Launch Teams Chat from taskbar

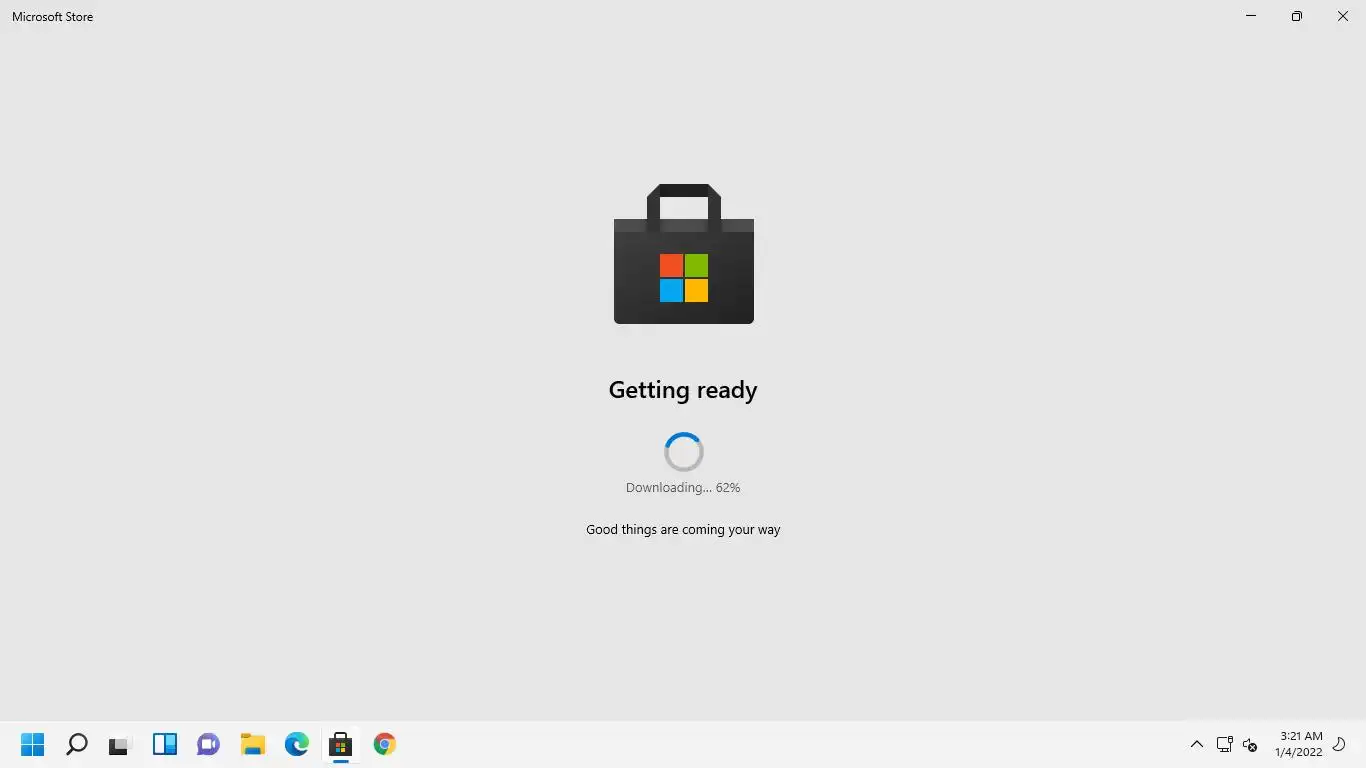(208, 744)
